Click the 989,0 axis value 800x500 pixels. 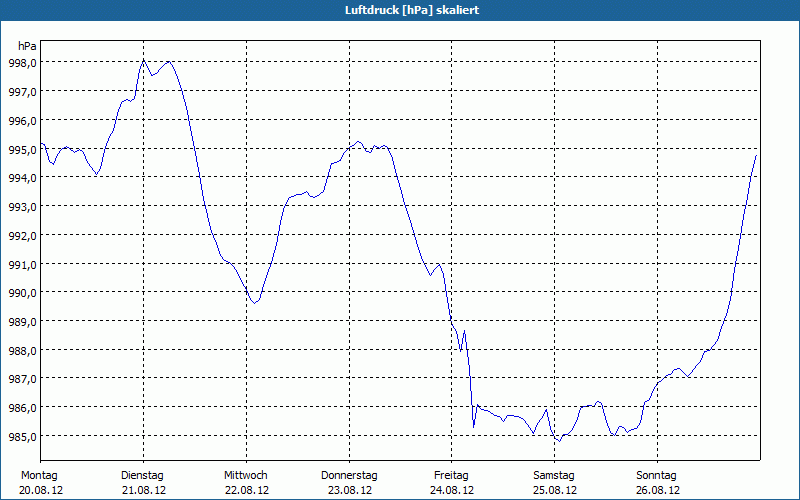[22, 322]
